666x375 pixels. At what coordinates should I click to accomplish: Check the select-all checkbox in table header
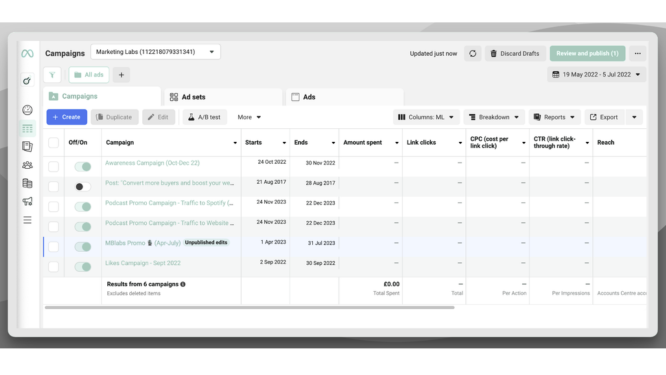coord(54,143)
